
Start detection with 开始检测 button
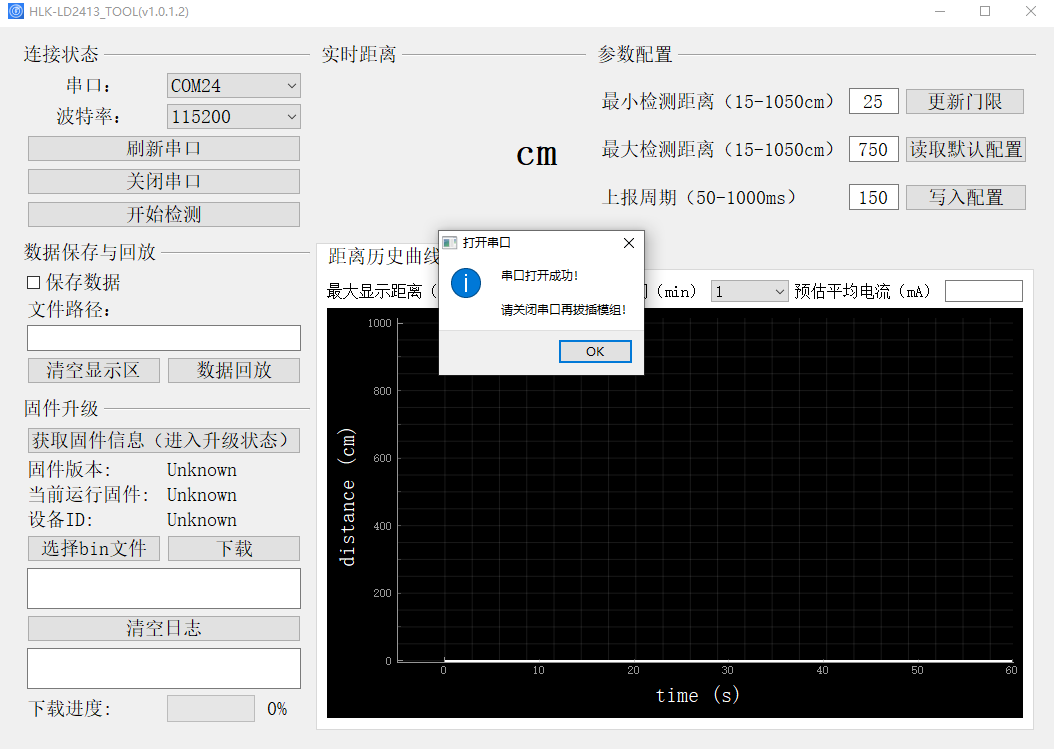click(x=164, y=214)
